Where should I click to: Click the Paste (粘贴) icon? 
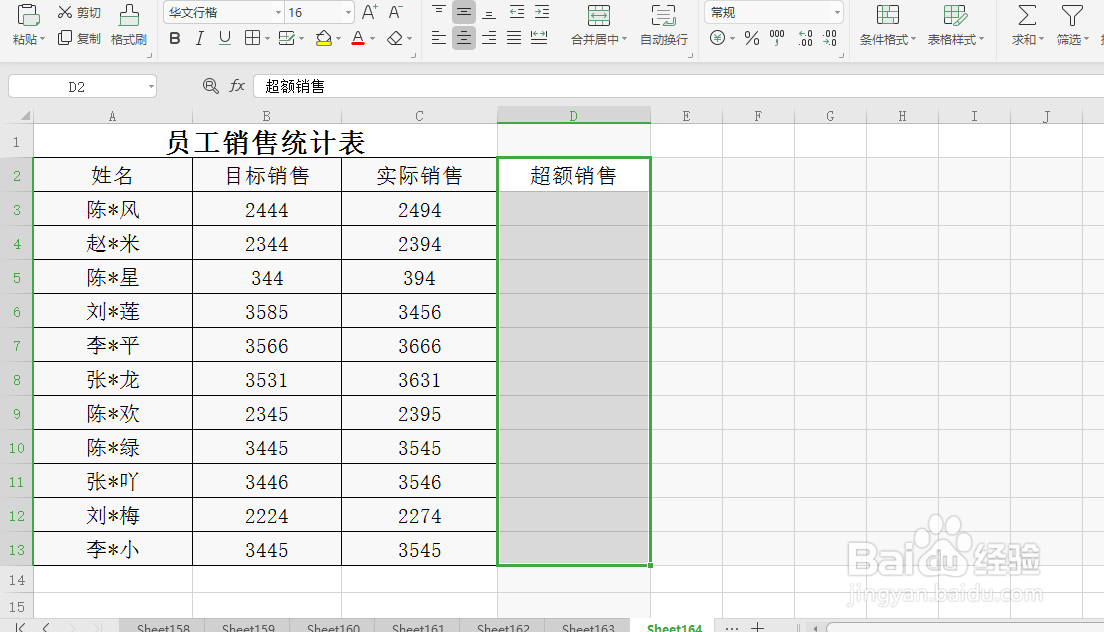[x=28, y=15]
